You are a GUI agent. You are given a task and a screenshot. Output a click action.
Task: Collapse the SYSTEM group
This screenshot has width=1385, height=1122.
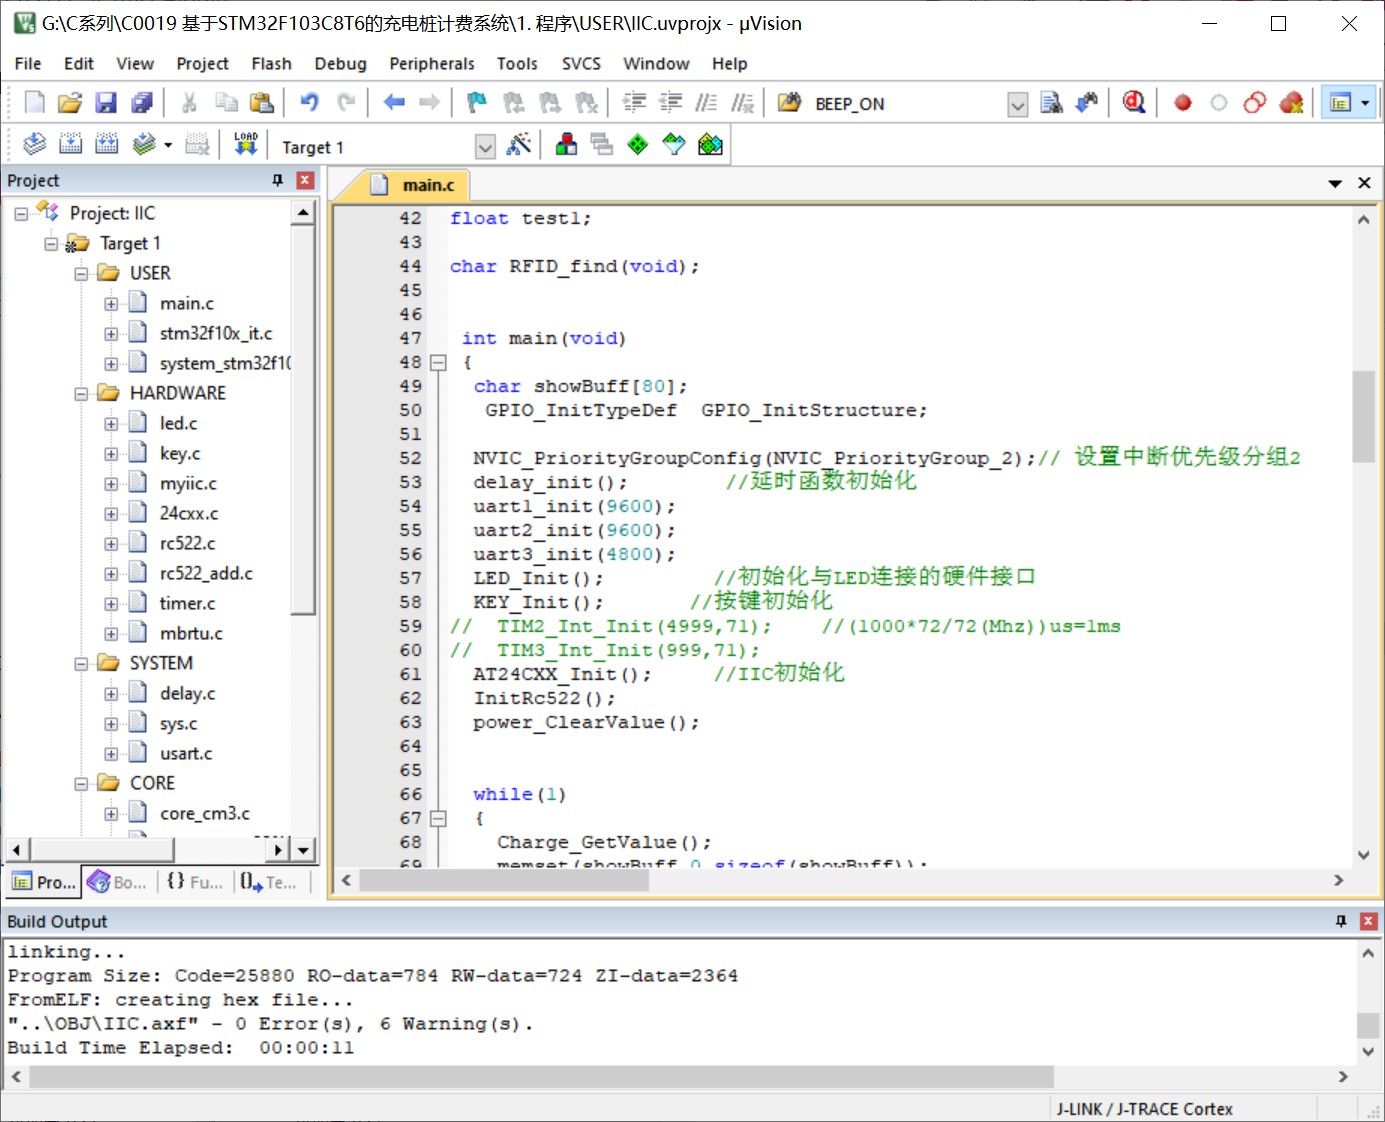tap(82, 664)
